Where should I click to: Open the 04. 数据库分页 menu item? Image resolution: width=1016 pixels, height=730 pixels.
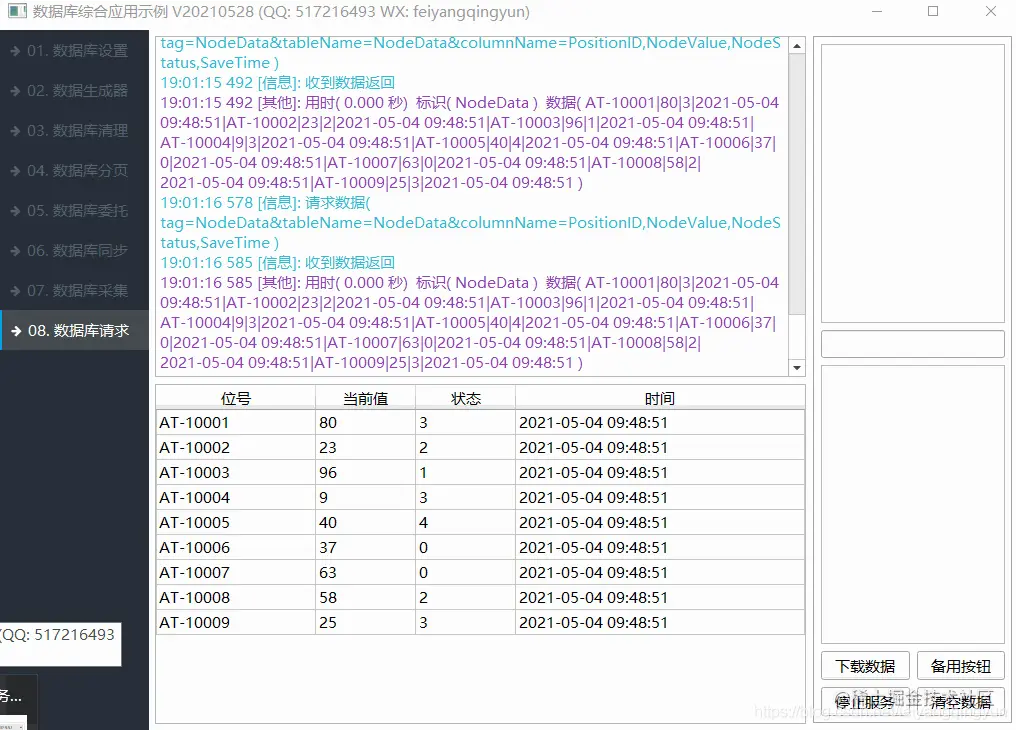(74, 171)
